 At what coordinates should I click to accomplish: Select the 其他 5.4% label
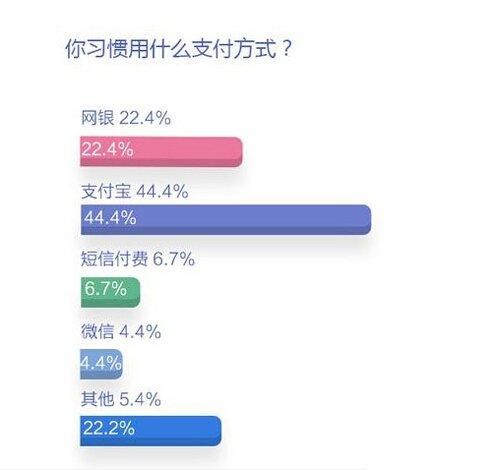tap(121, 399)
